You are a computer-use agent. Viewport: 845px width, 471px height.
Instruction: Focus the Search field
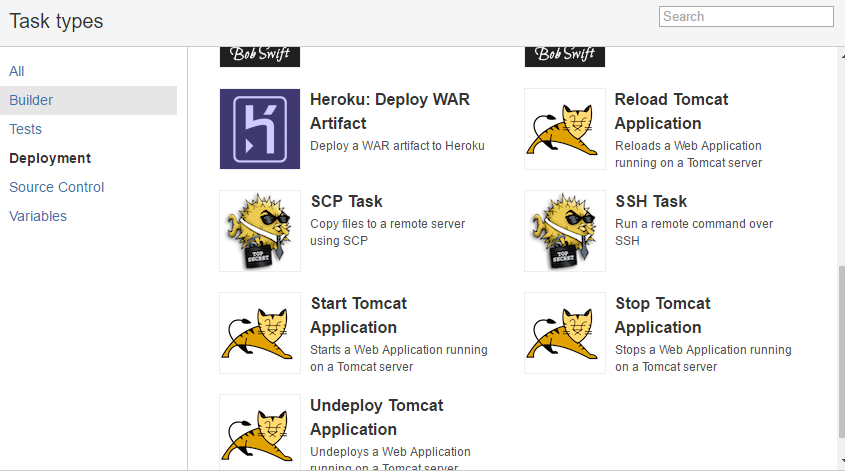pos(746,17)
